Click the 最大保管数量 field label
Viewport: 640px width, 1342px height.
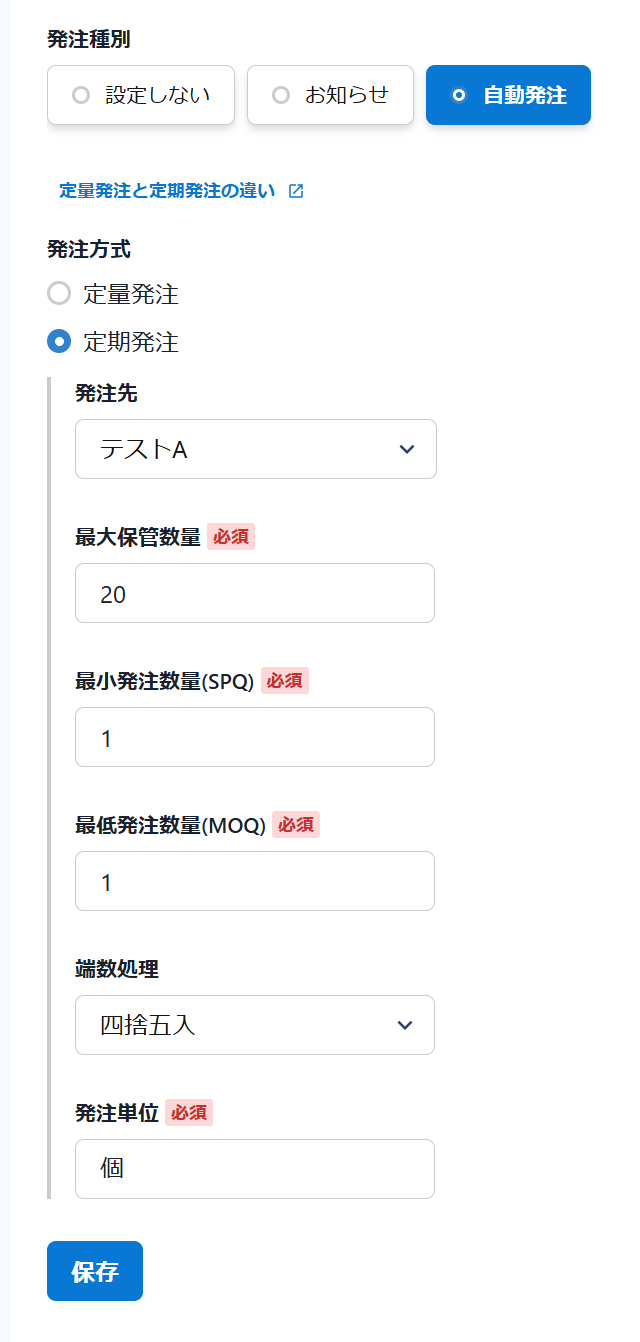coord(138,537)
